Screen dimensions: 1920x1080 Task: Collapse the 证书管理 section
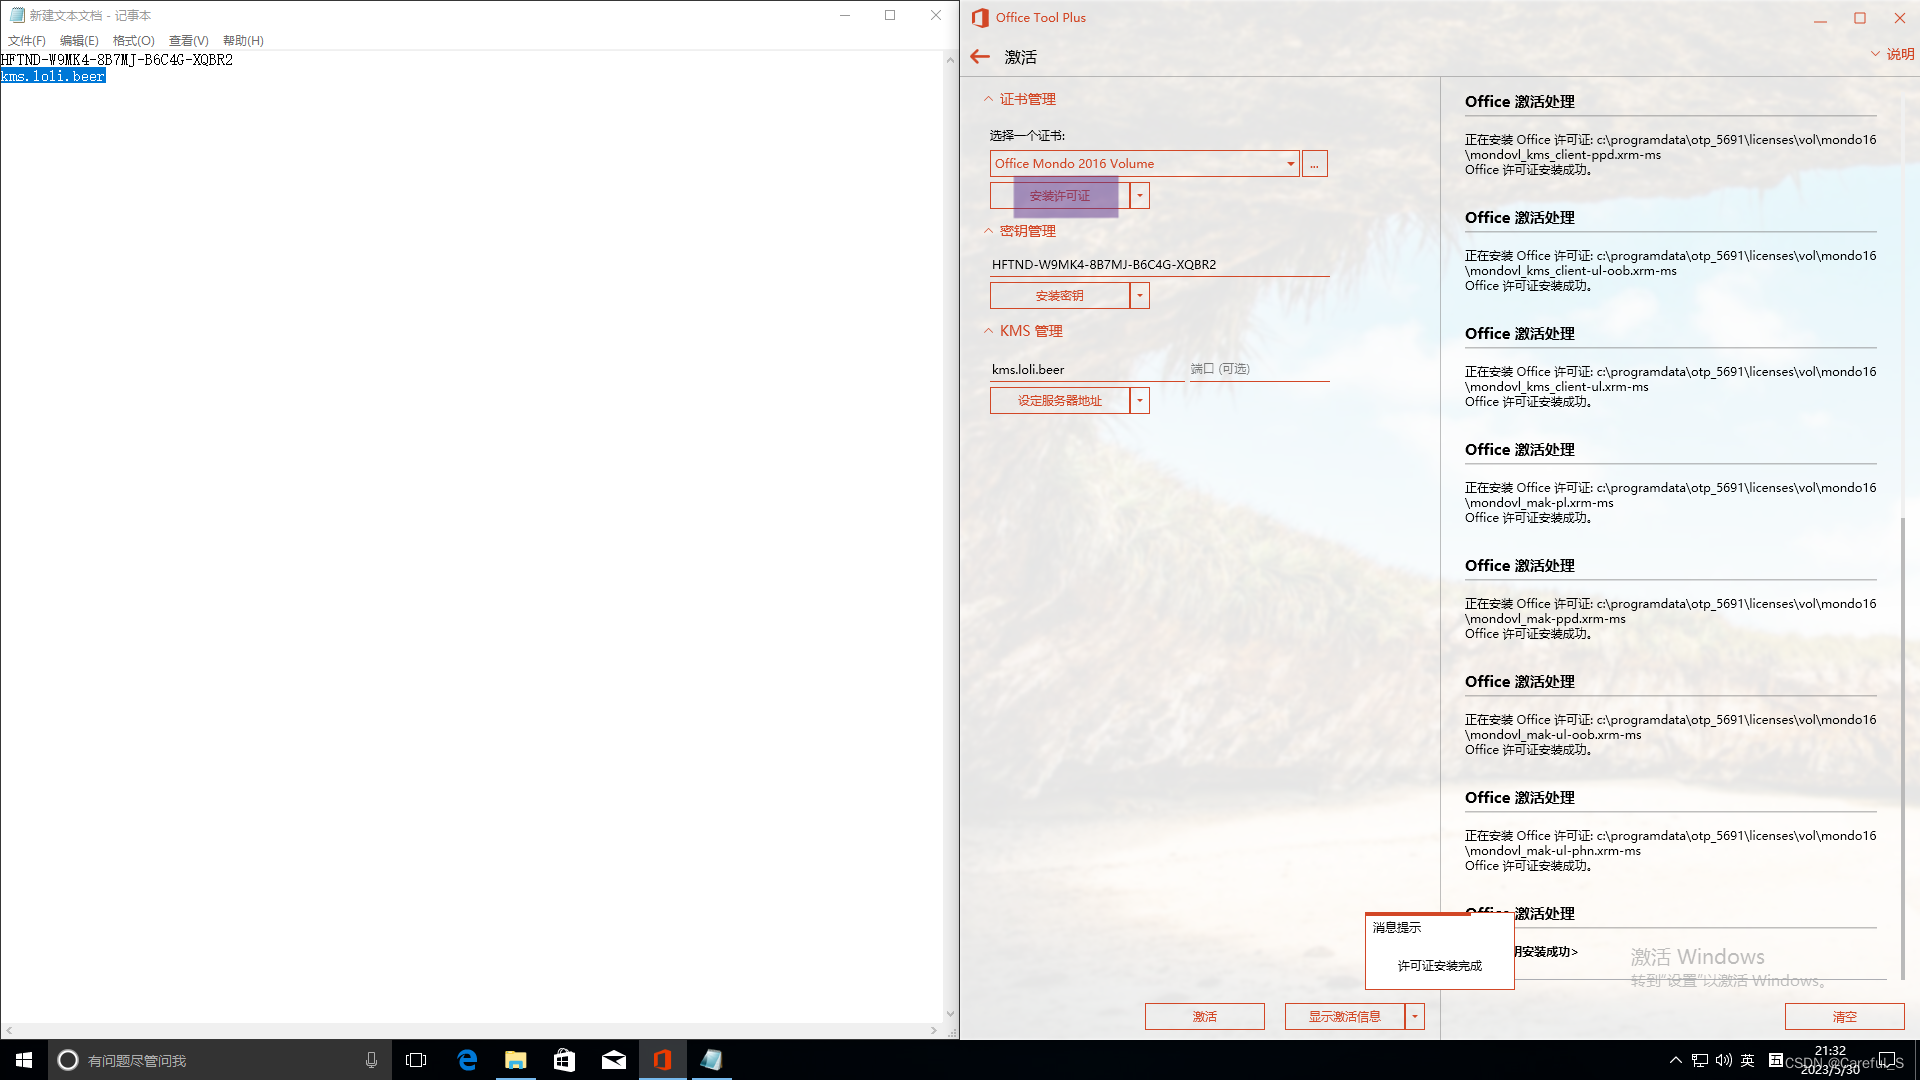(x=988, y=99)
